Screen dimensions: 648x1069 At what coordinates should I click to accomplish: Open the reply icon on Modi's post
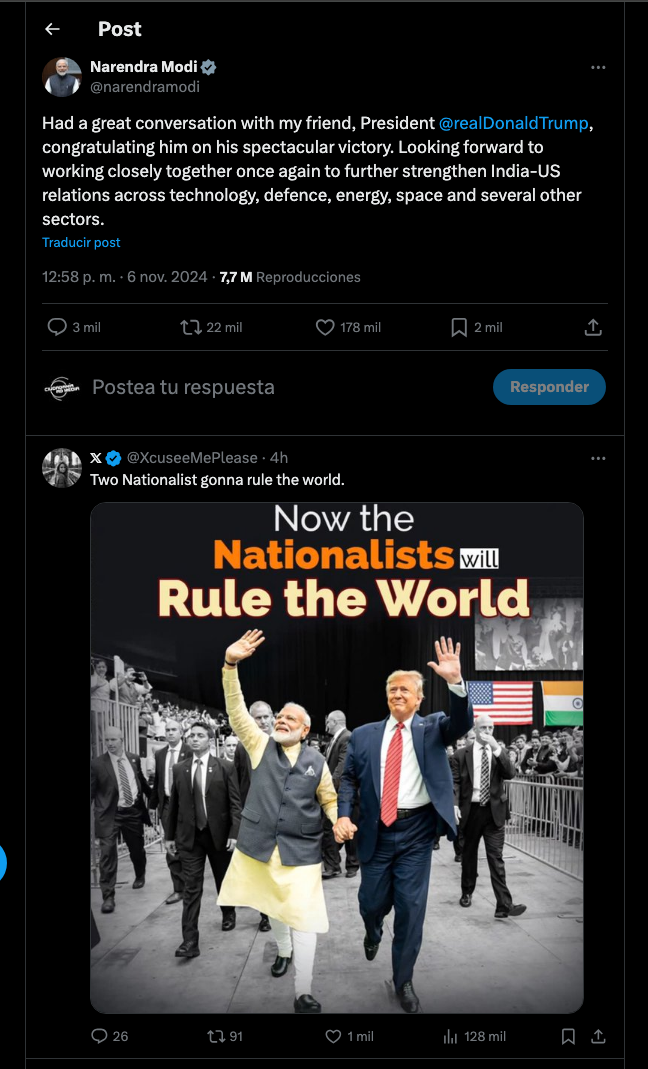pyautogui.click(x=58, y=327)
